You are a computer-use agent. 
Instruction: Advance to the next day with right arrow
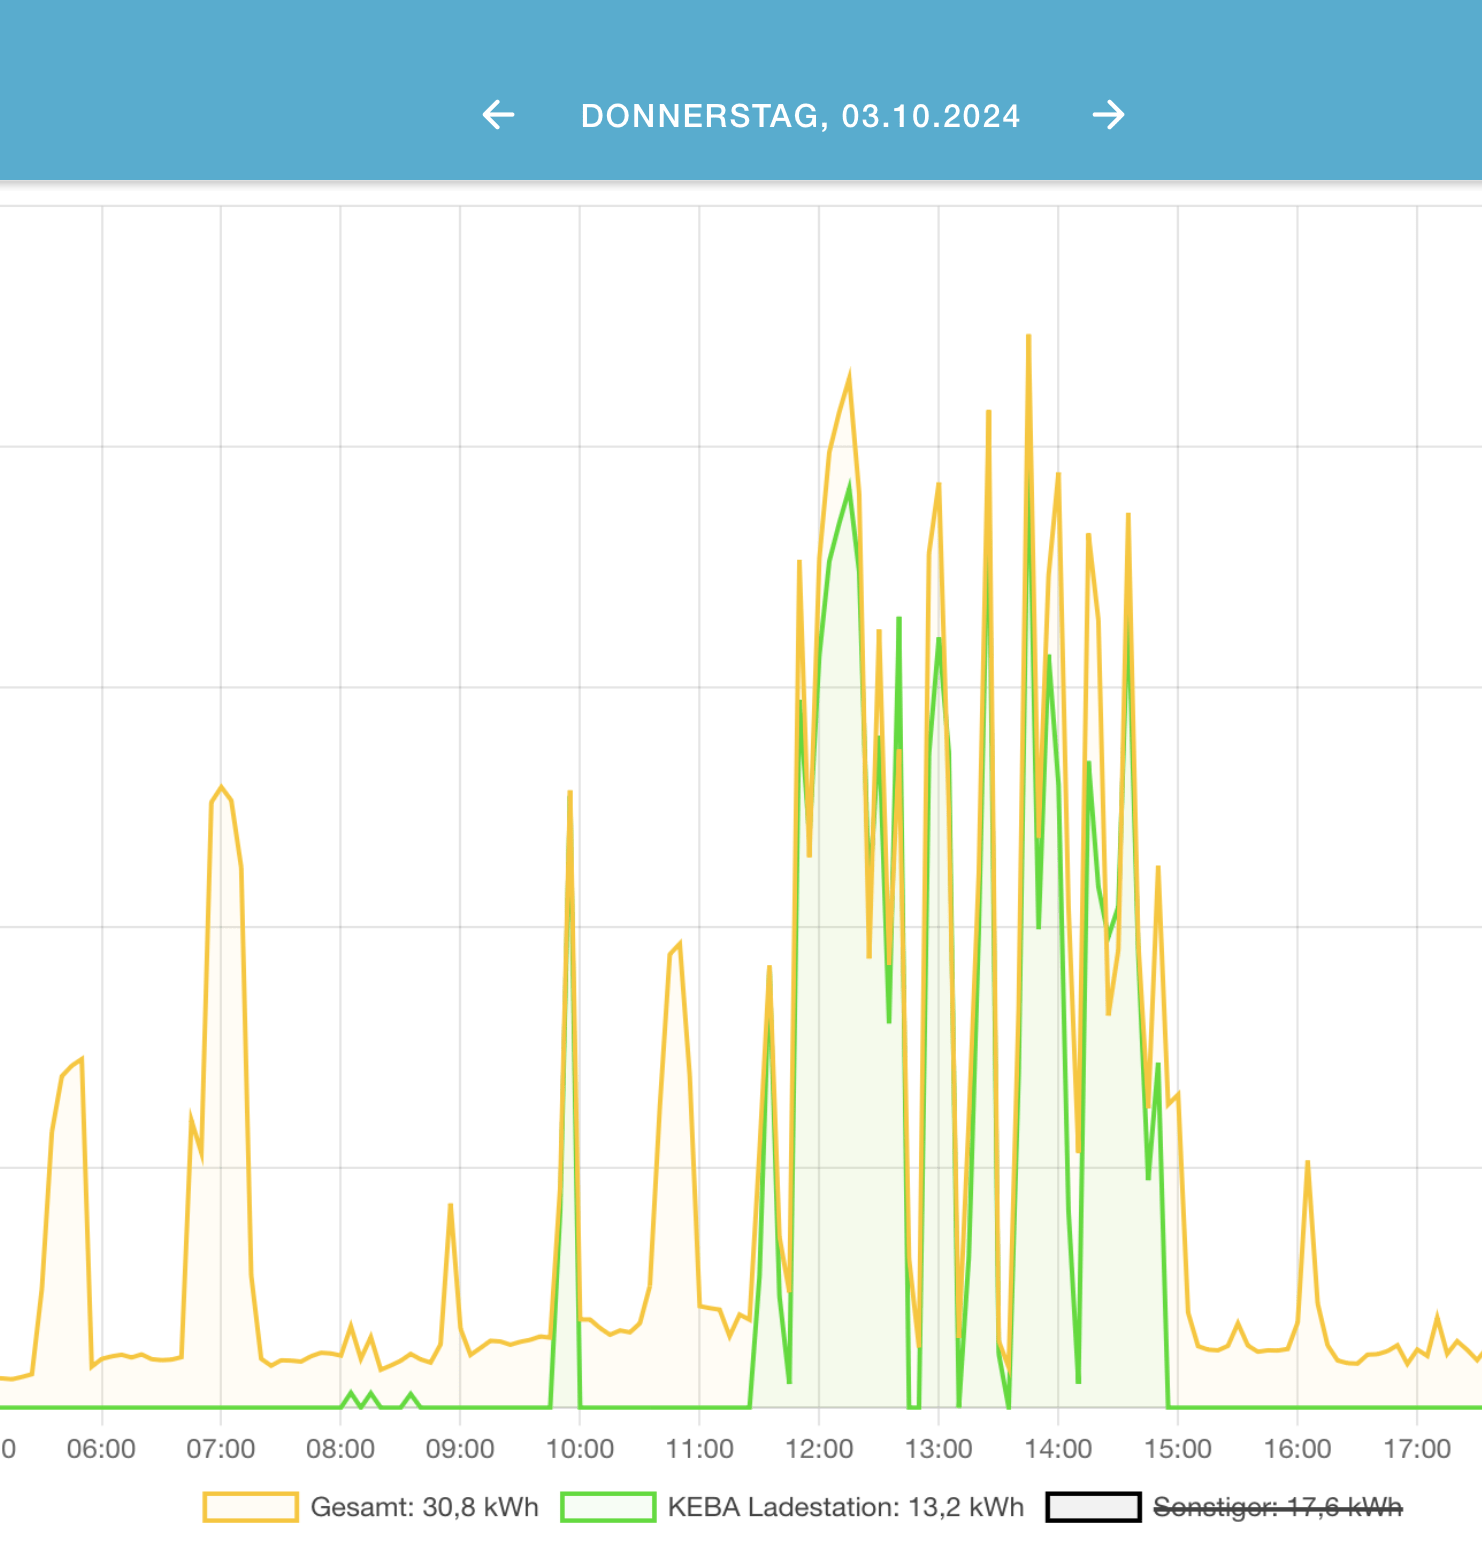coord(1108,115)
